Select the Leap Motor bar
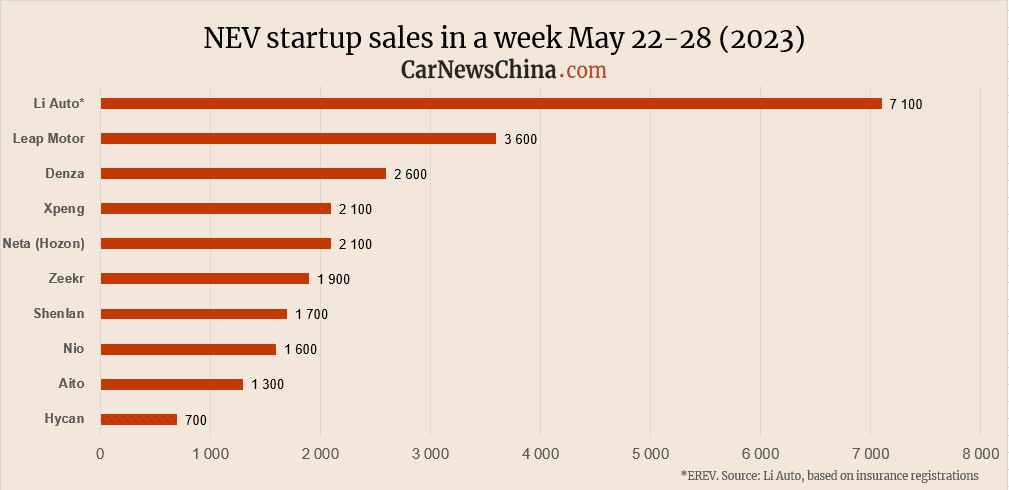Screen dimensions: 1009x490 coord(298,139)
